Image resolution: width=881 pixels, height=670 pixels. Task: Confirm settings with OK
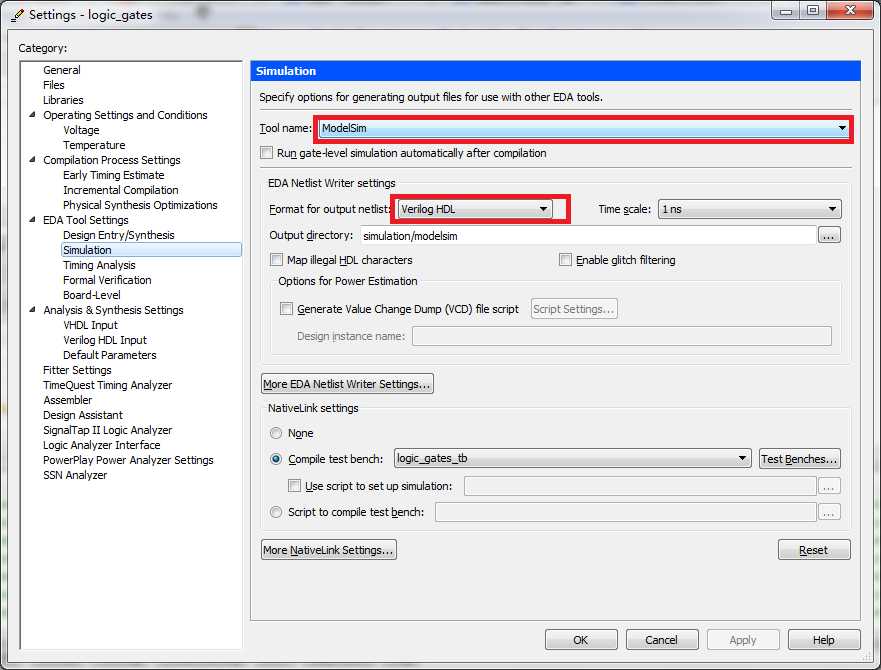tap(581, 640)
